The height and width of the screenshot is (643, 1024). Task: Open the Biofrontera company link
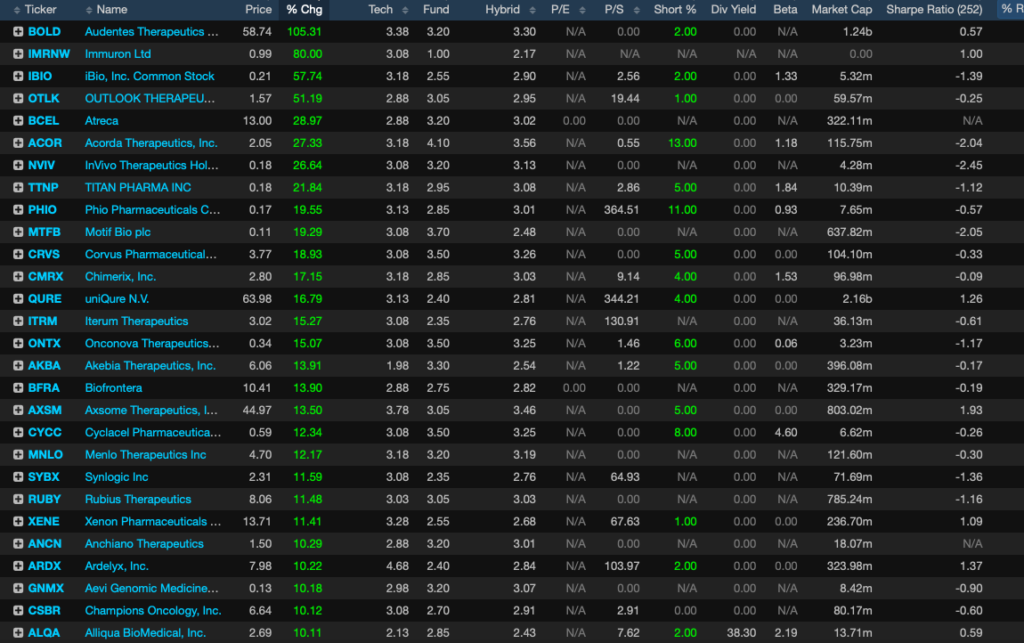pyautogui.click(x=113, y=387)
